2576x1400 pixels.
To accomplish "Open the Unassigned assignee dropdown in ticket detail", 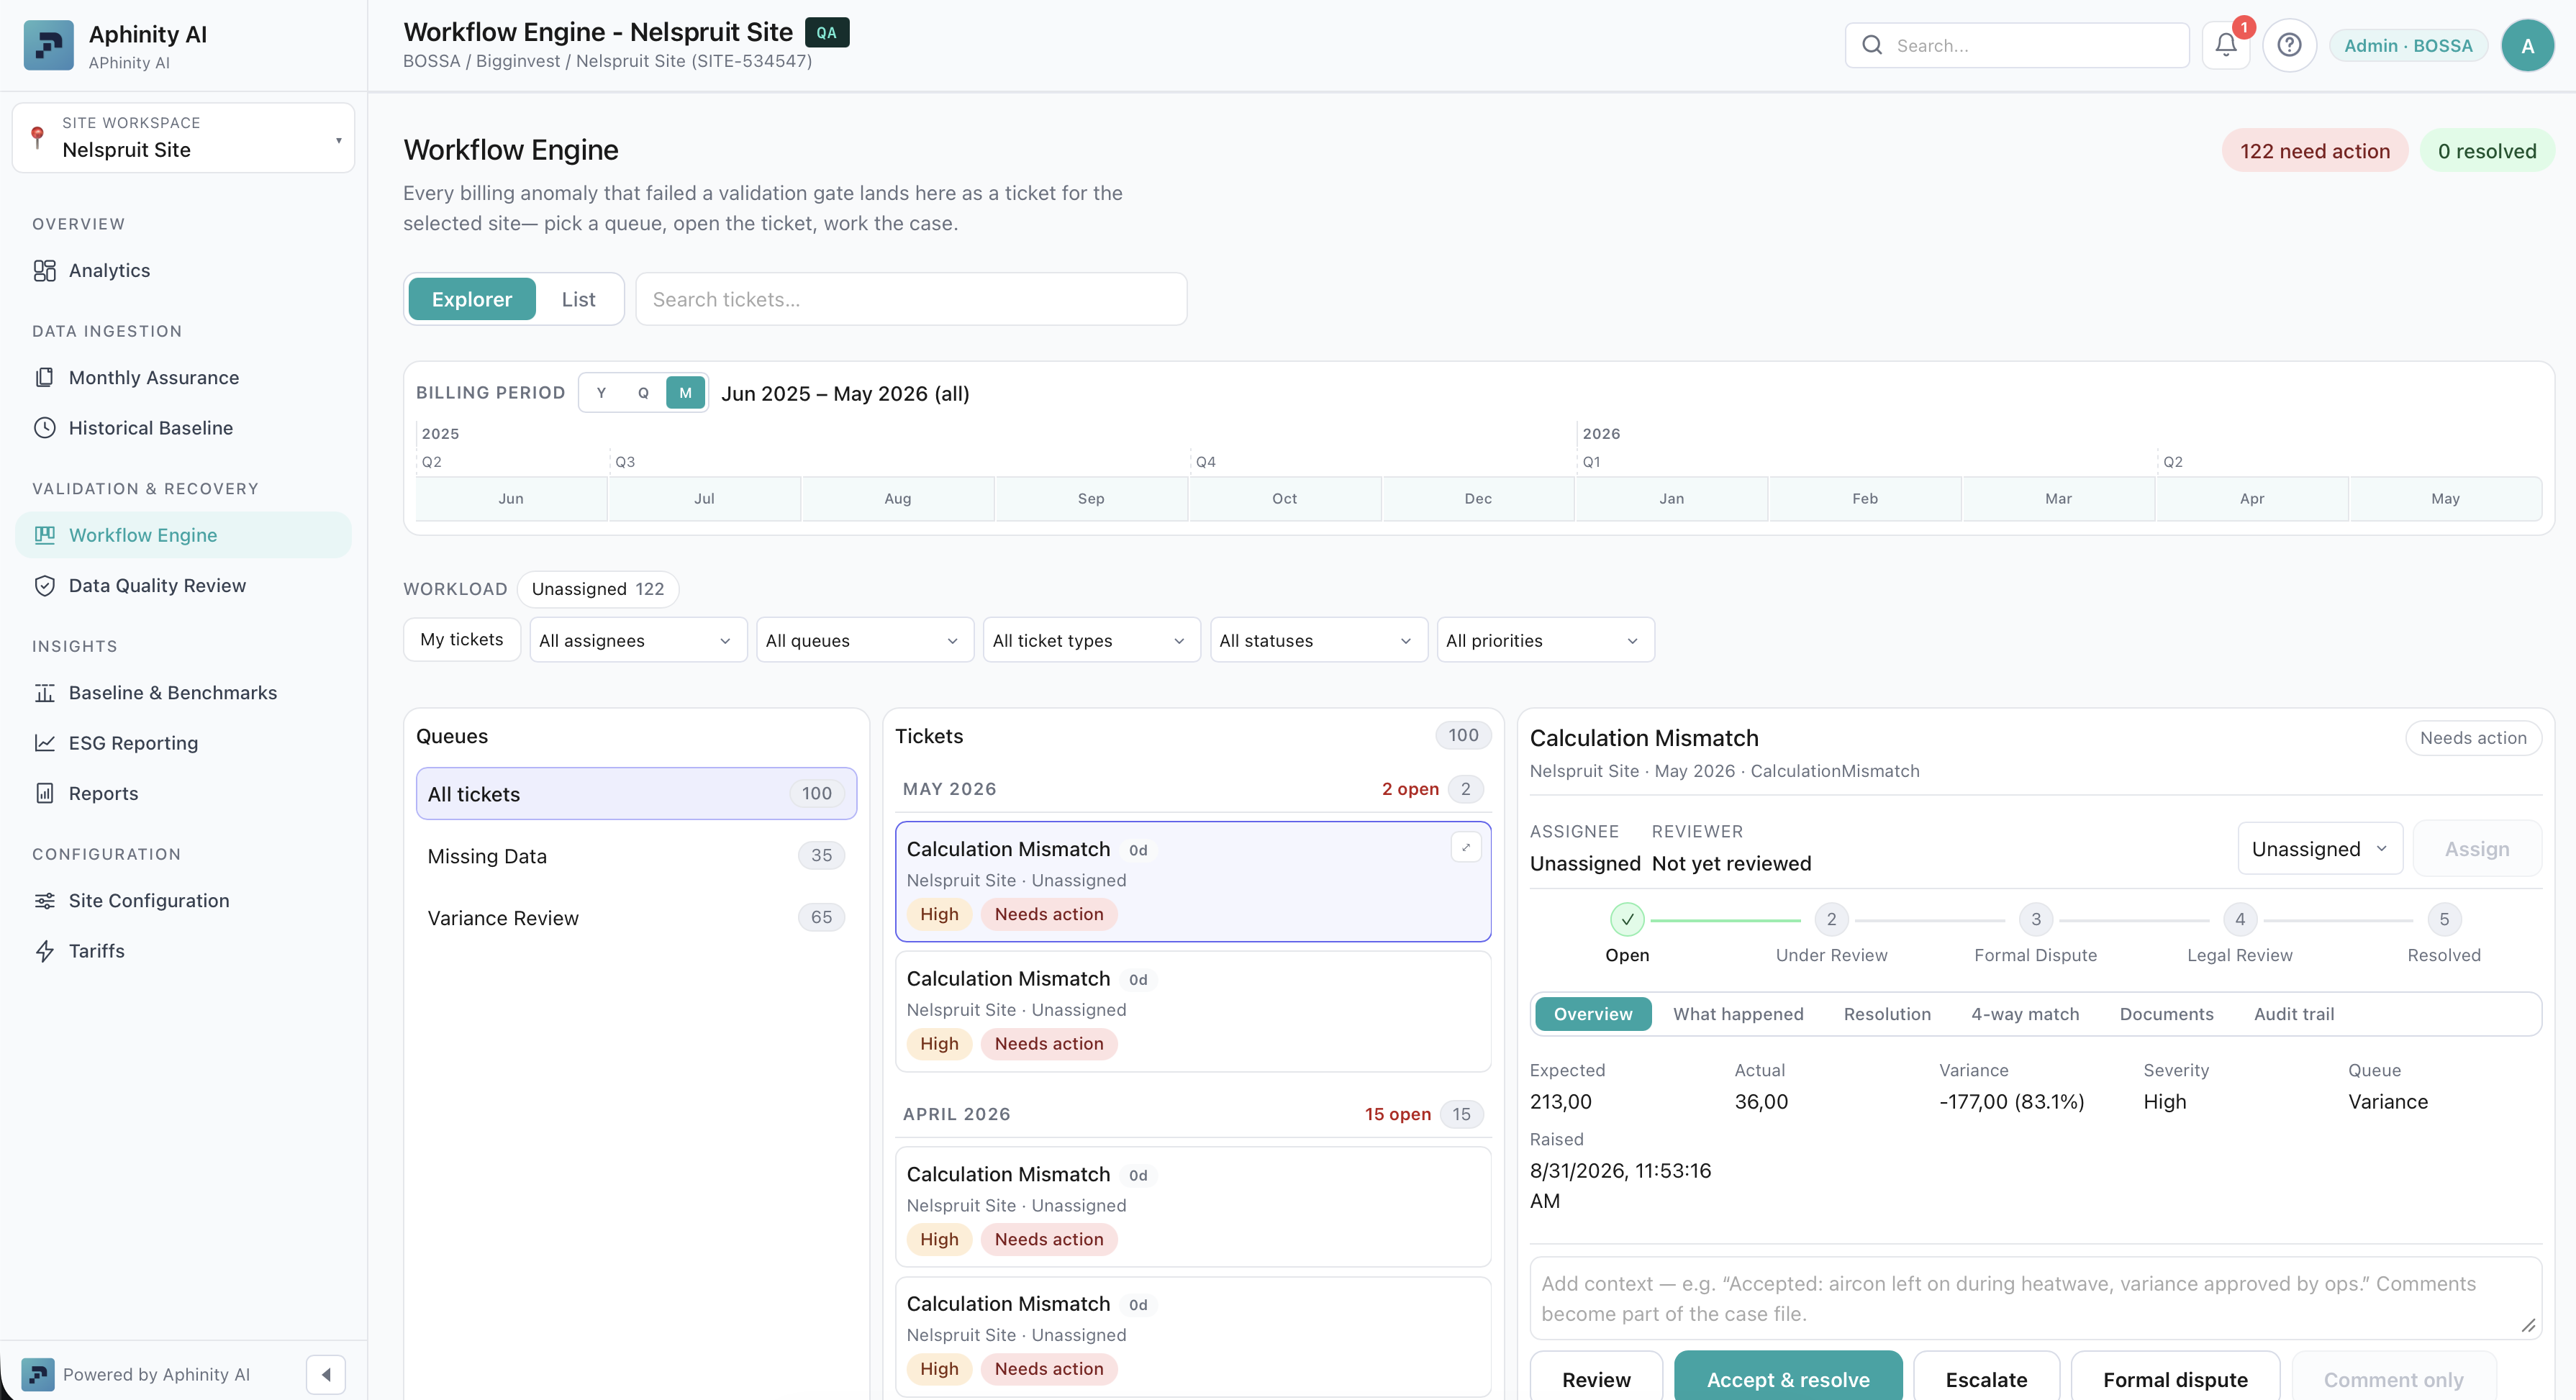I will 2320,849.
